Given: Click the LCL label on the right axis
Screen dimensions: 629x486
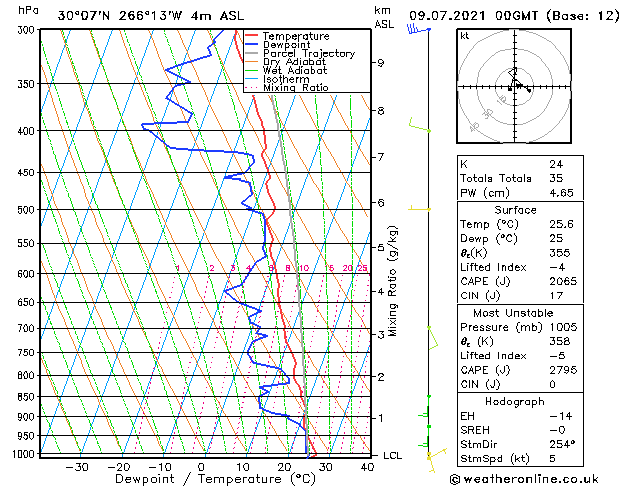Looking at the screenshot, I should (394, 455).
